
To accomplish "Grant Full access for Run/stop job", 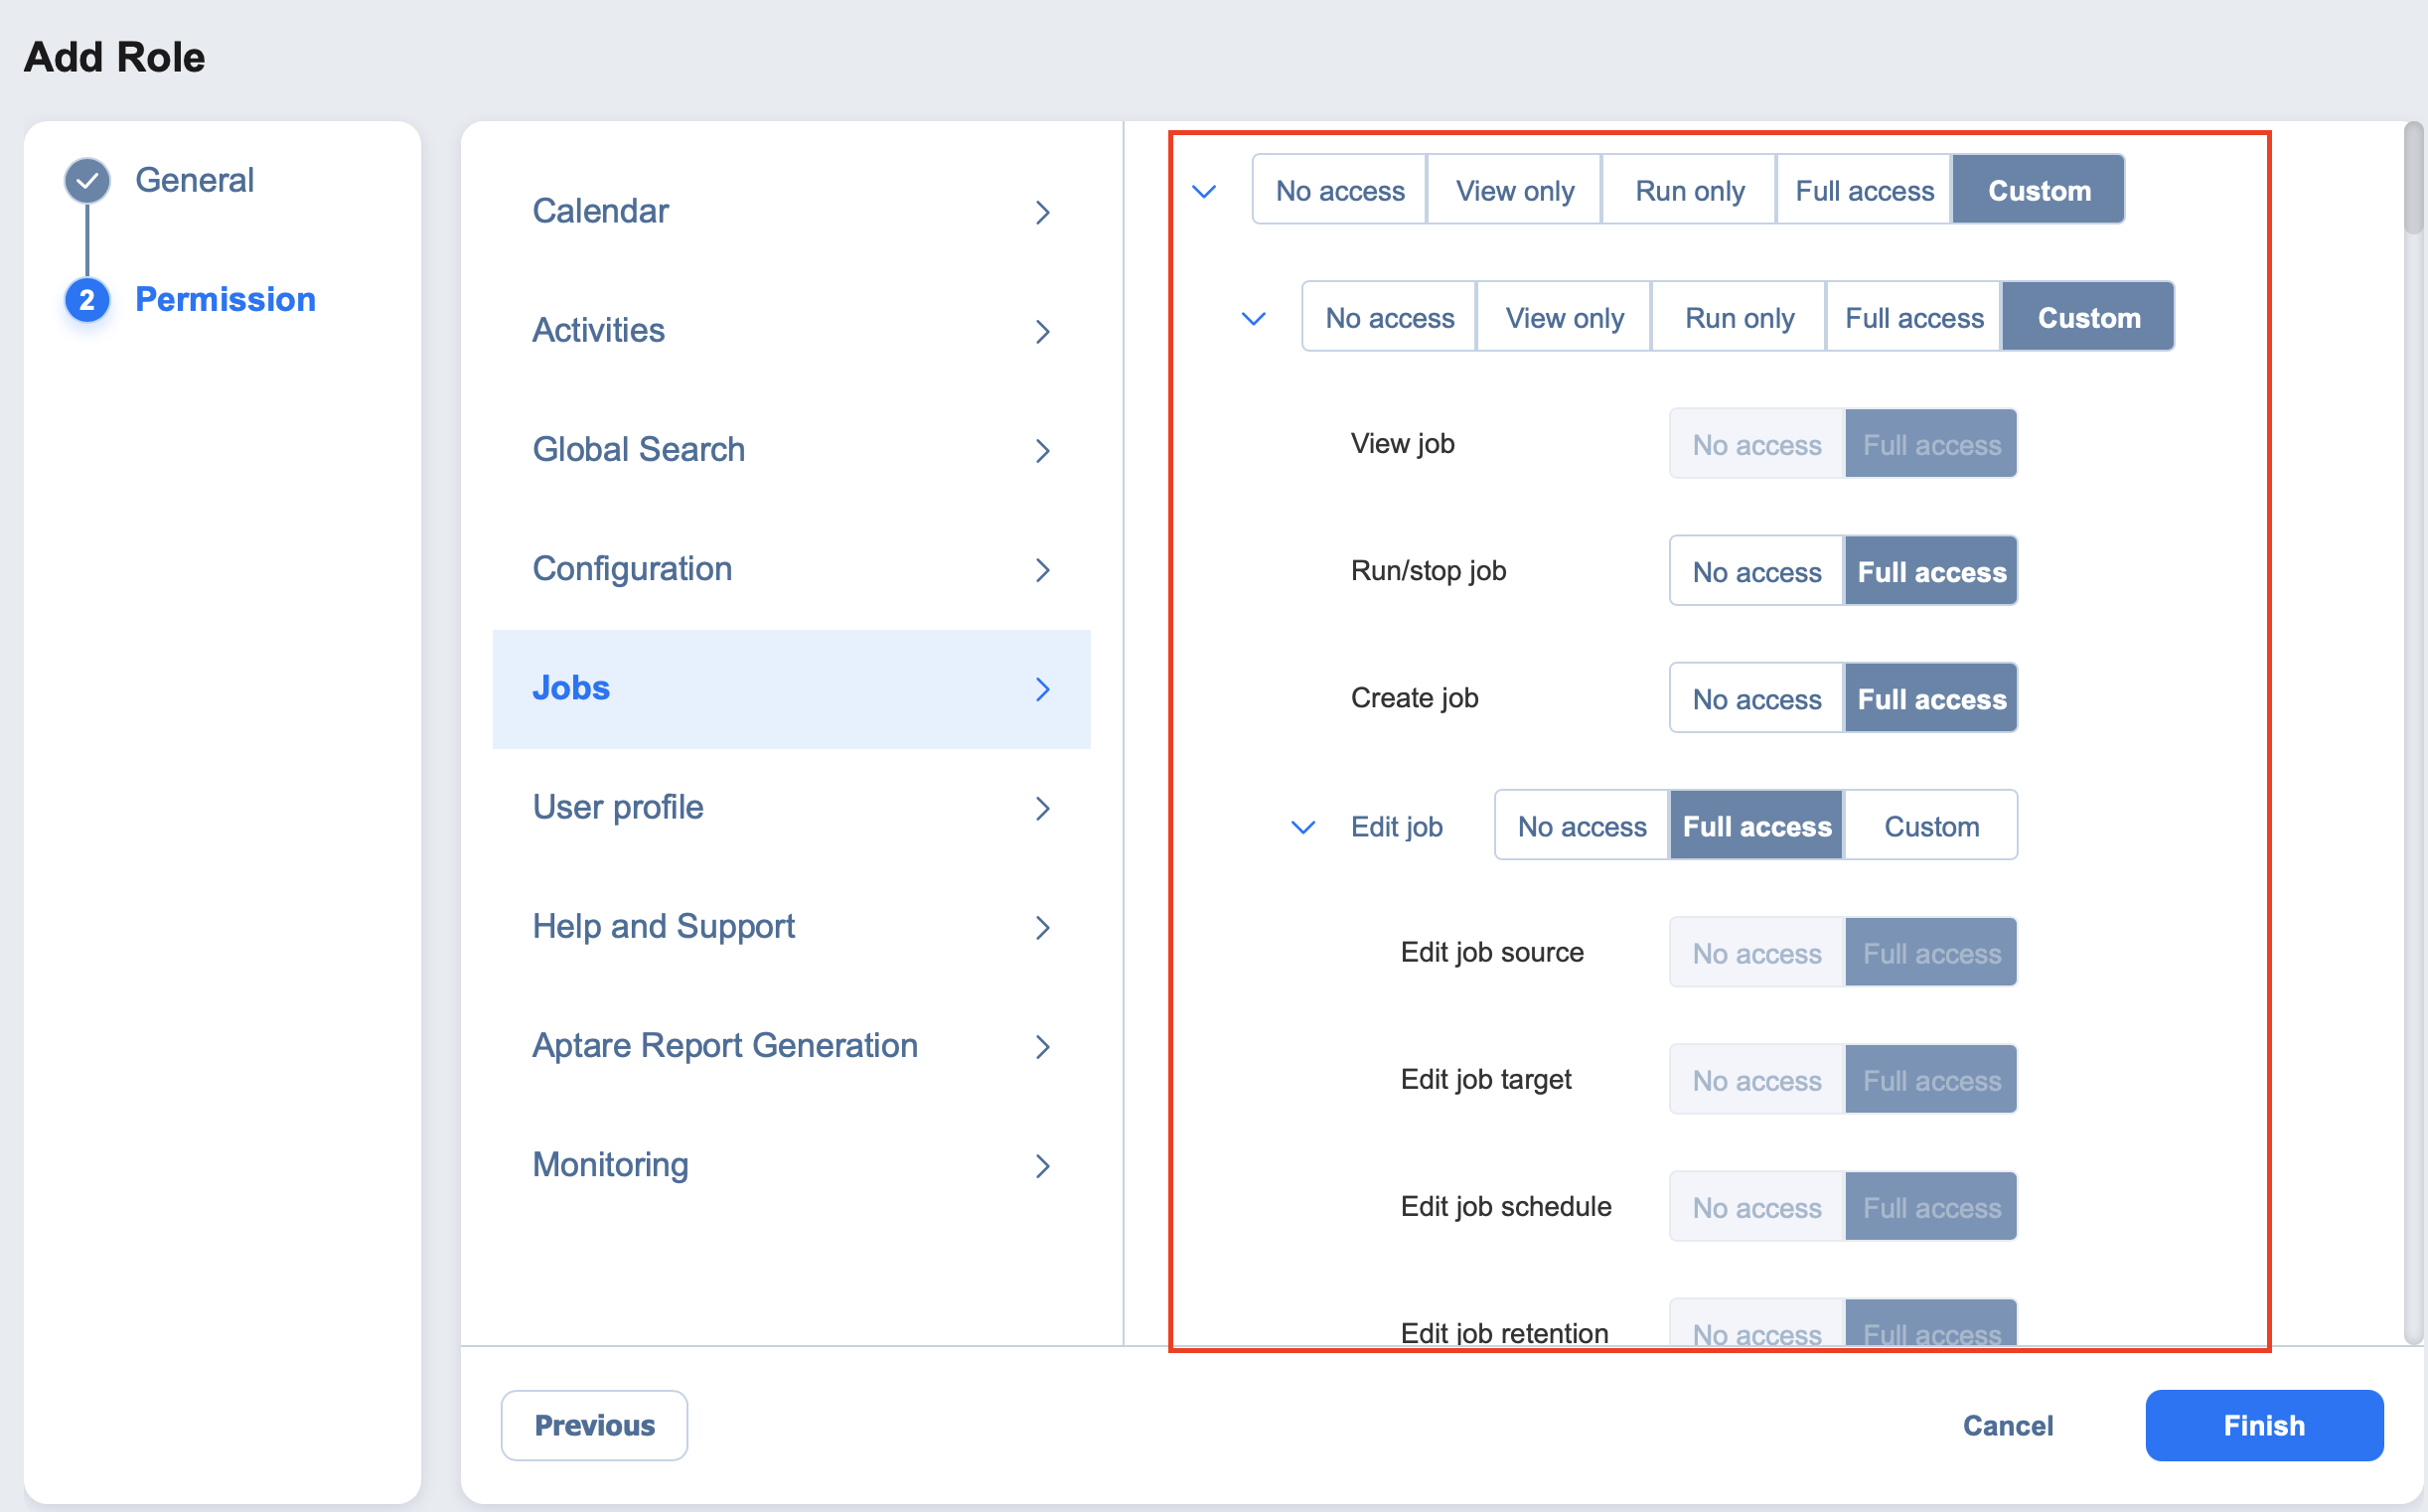I will [1931, 571].
